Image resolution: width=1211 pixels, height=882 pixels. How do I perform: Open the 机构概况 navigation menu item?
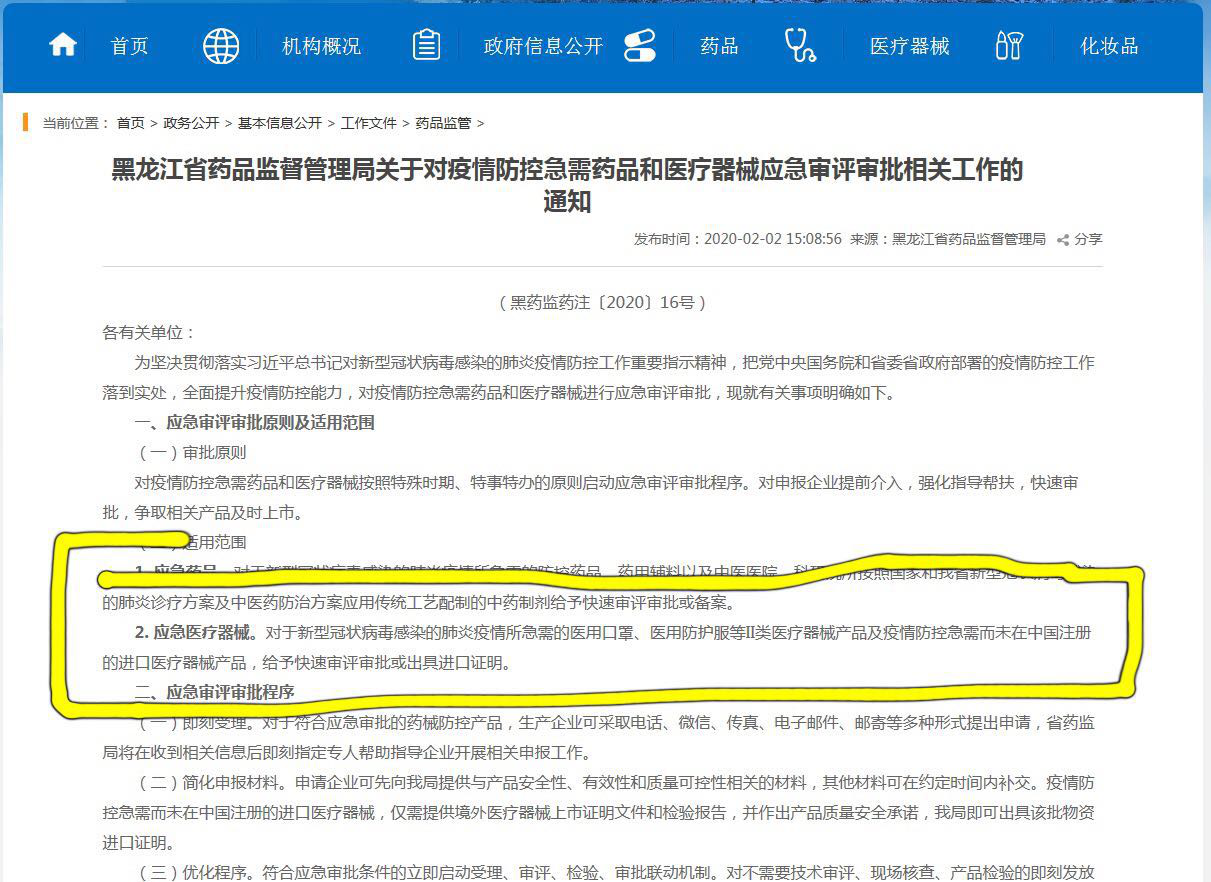(x=321, y=46)
